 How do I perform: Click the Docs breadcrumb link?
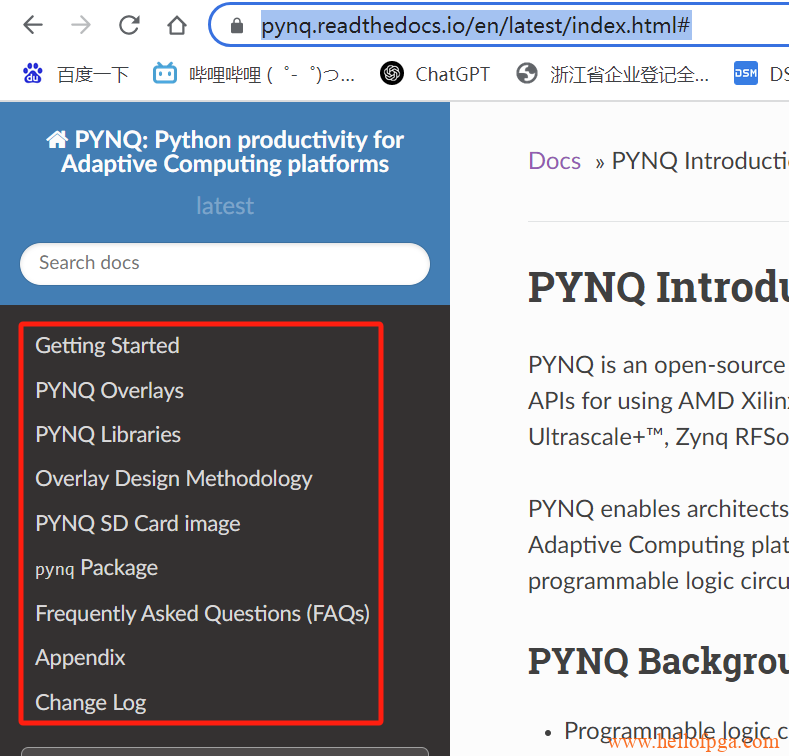click(555, 161)
